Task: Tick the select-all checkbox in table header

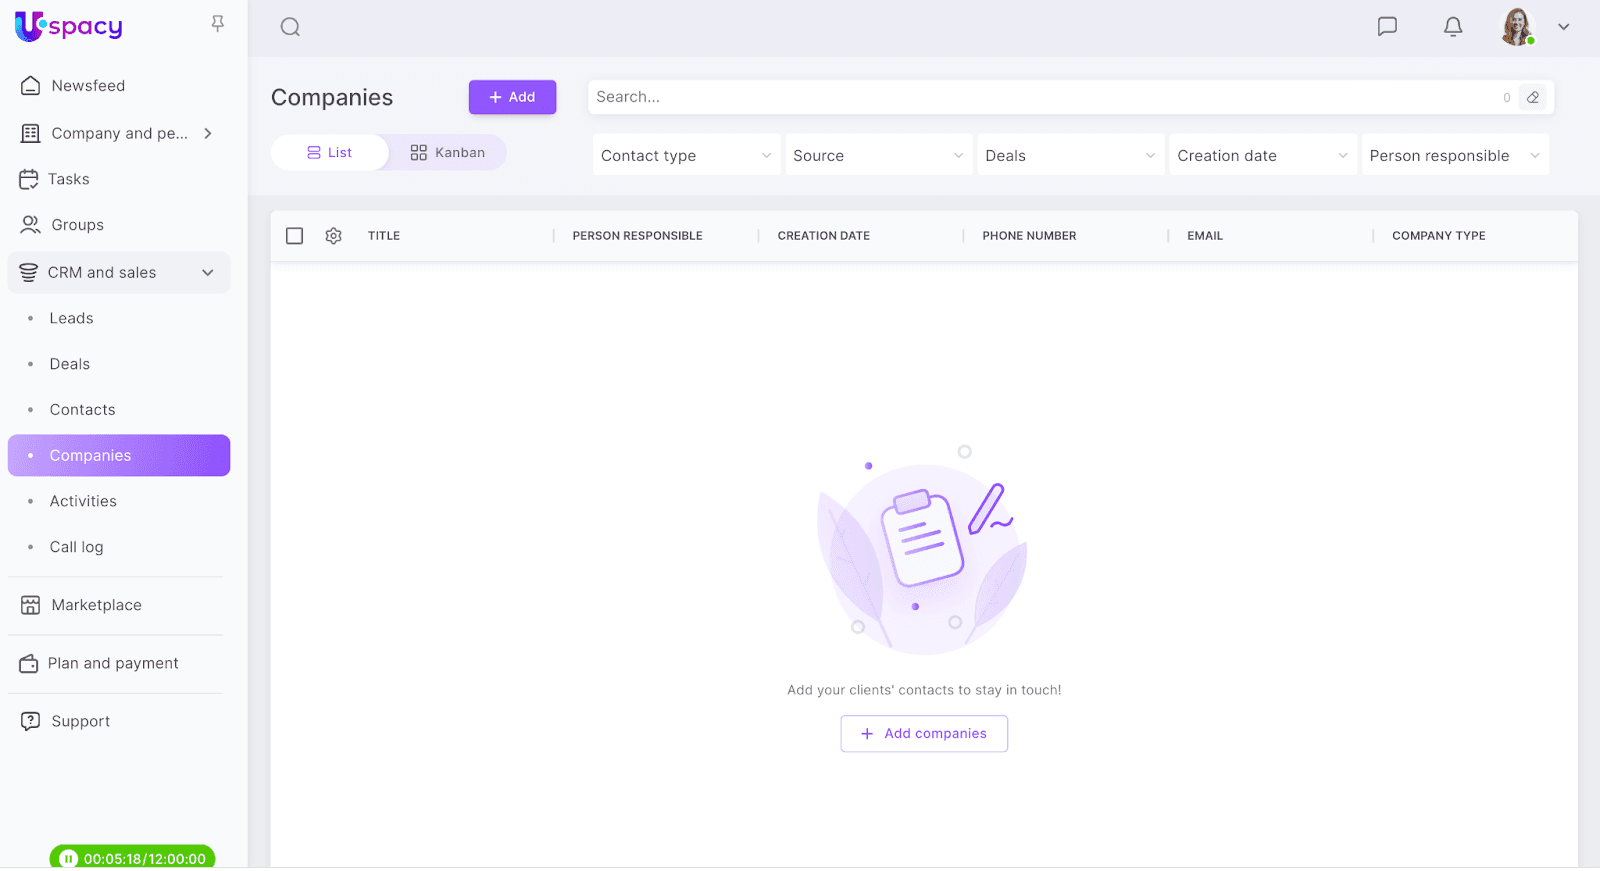Action: [x=295, y=236]
